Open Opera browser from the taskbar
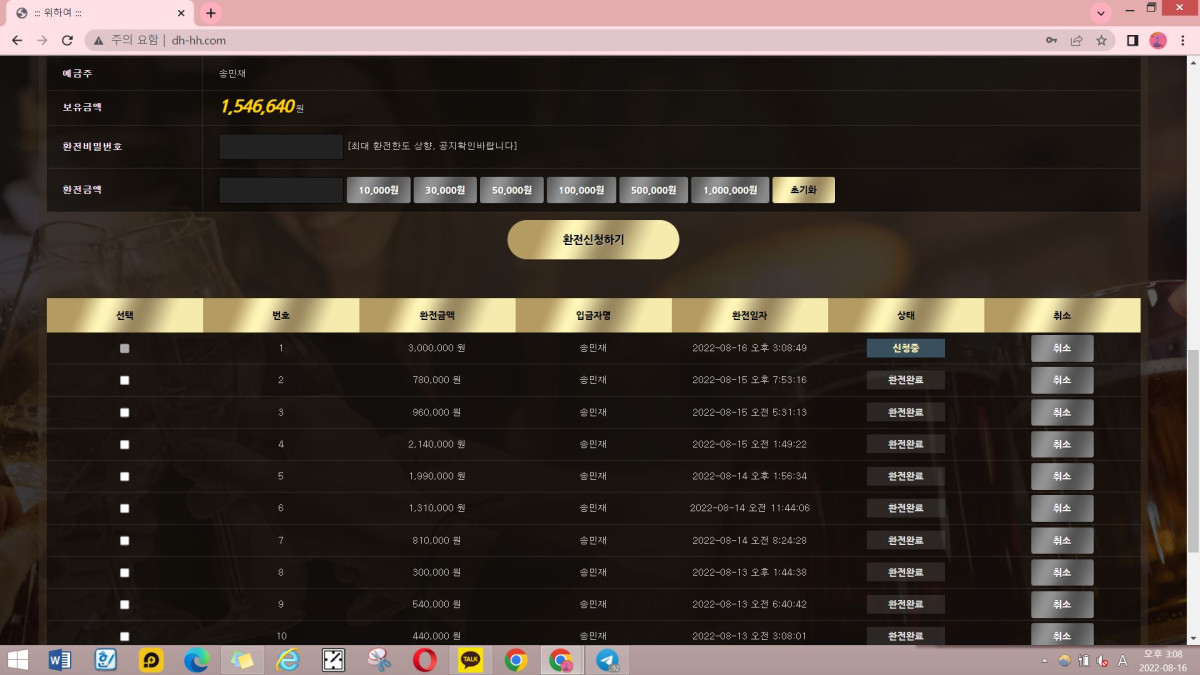This screenshot has width=1200, height=675. point(424,660)
